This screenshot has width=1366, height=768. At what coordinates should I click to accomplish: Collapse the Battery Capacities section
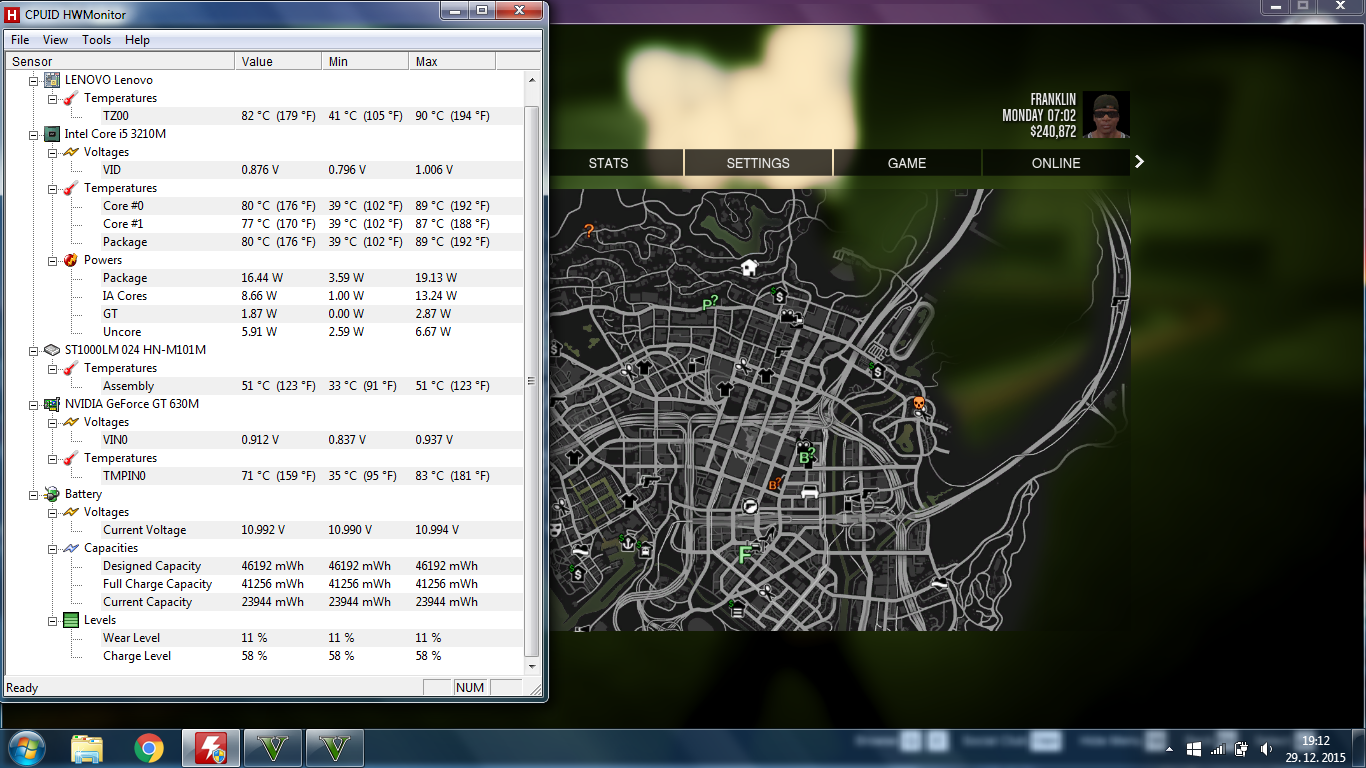pos(52,548)
